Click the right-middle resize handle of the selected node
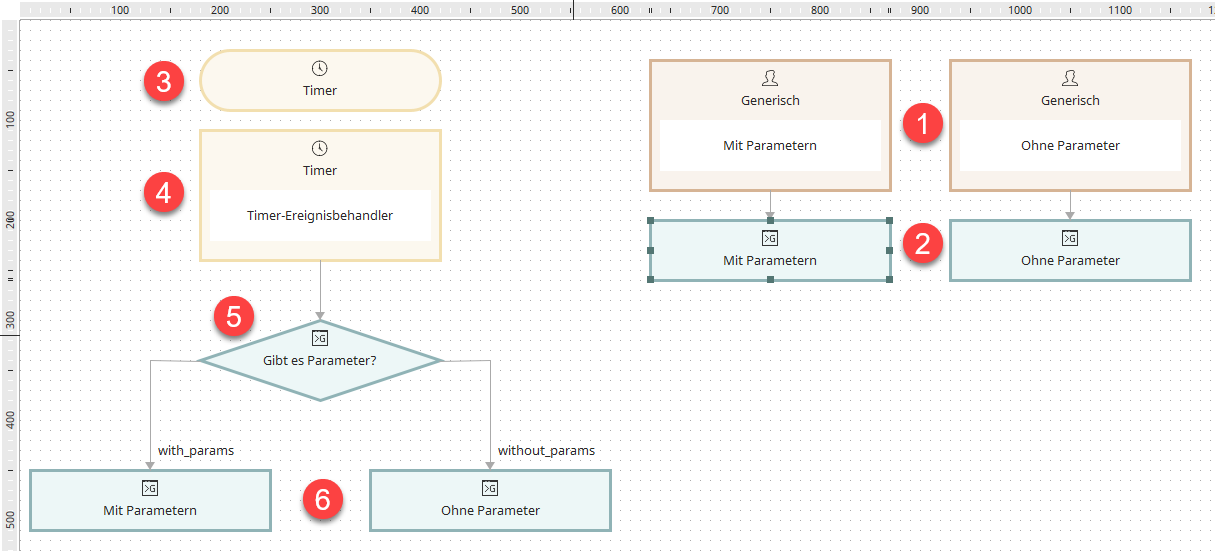This screenshot has height=551, width=1215. point(890,250)
